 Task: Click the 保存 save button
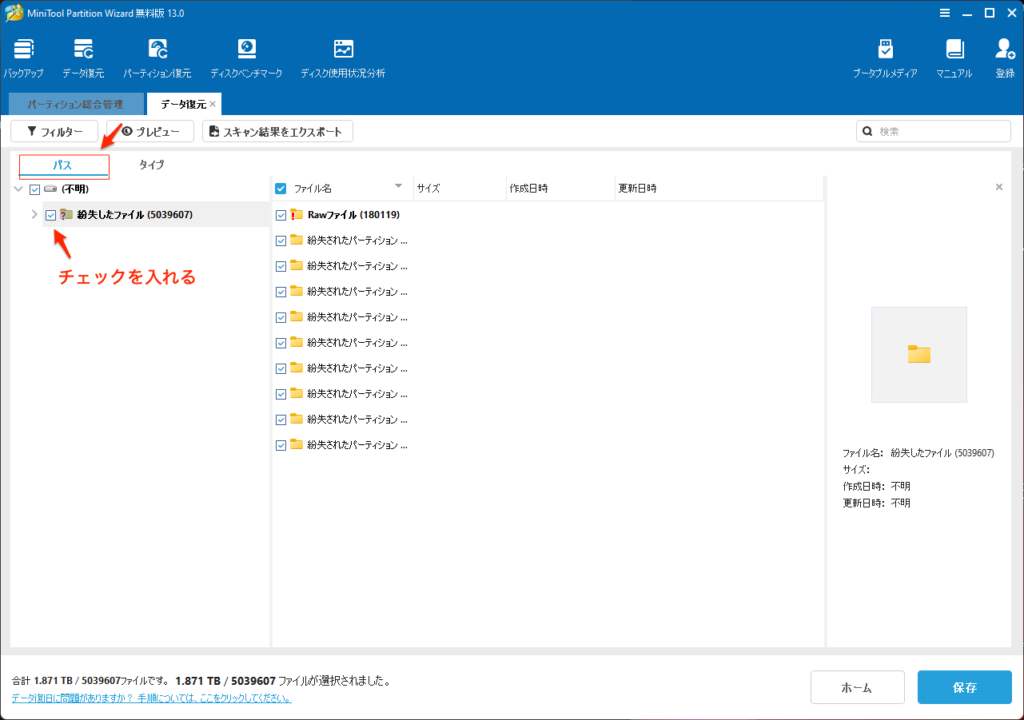[964, 687]
